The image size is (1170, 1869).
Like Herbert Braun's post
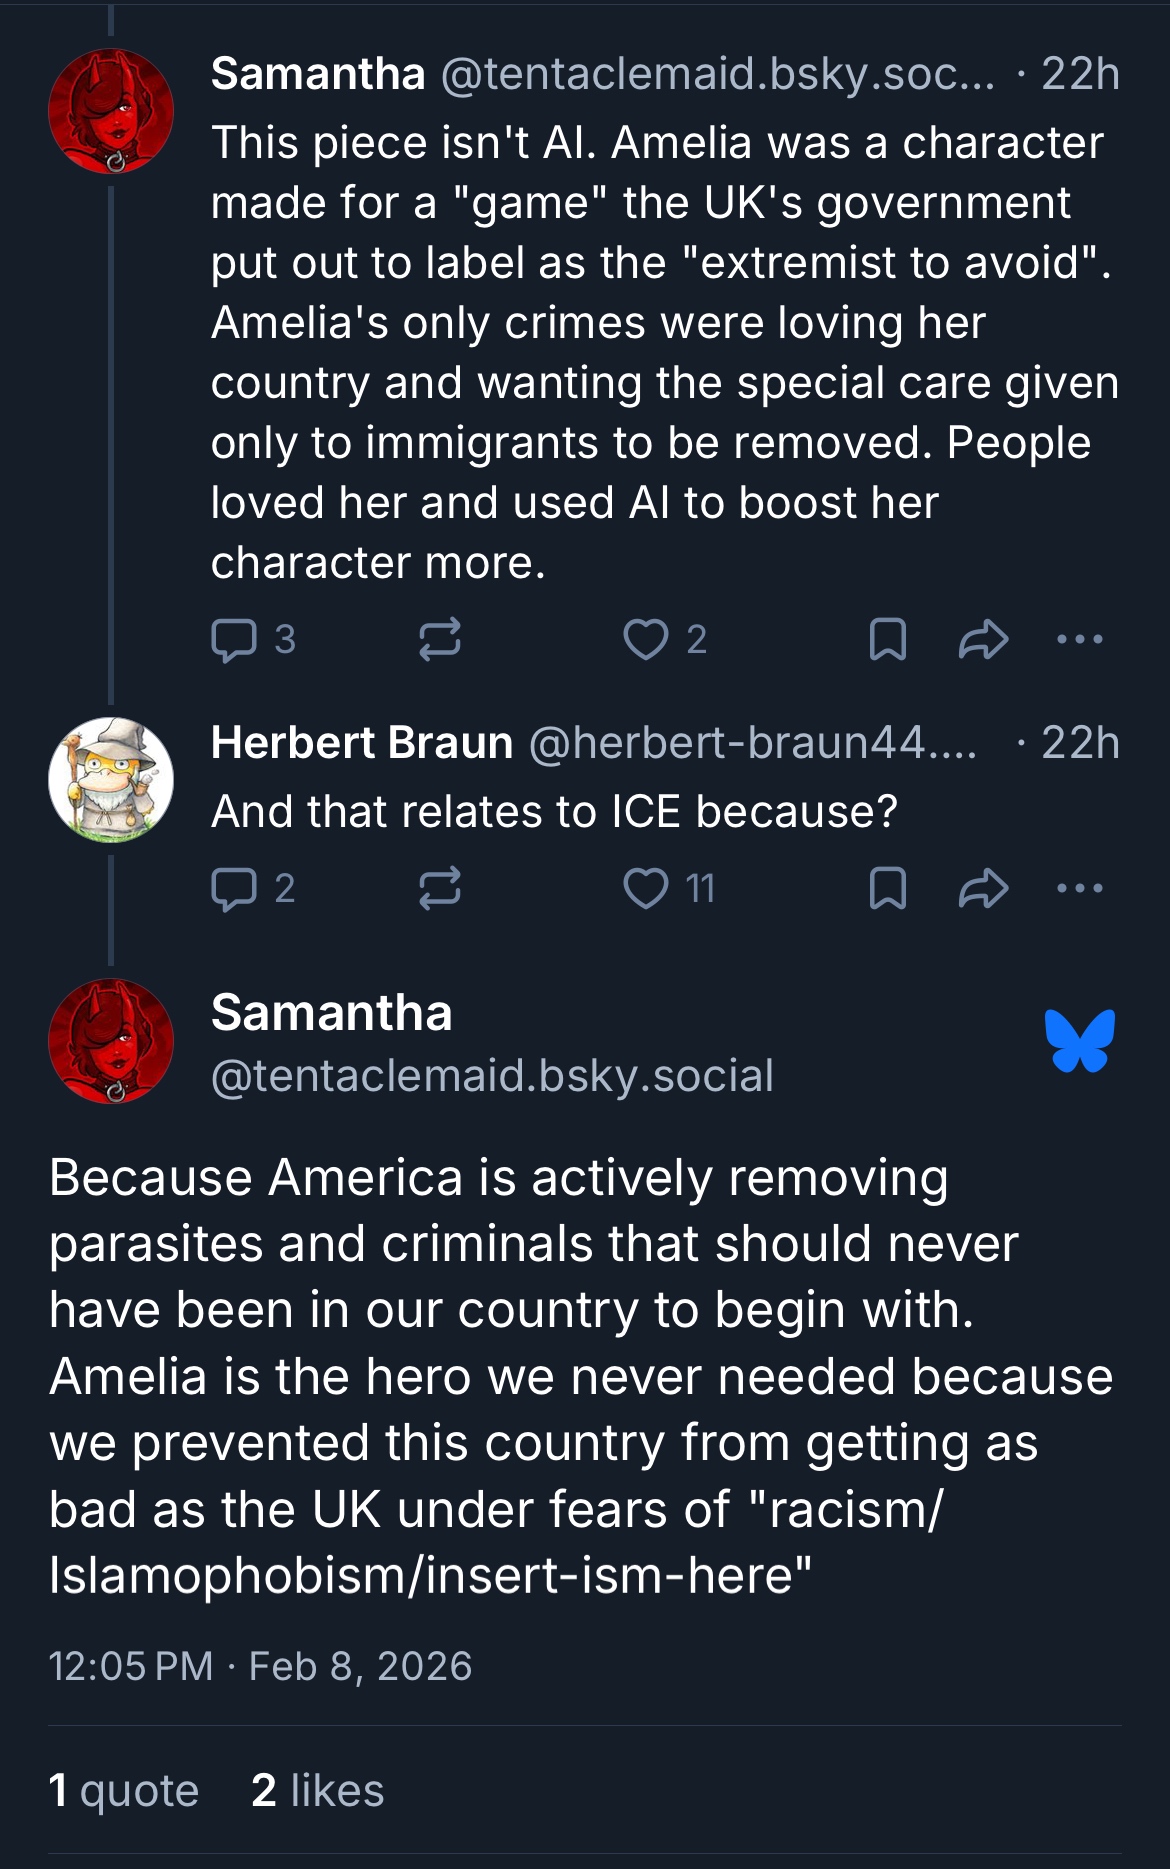tap(646, 888)
